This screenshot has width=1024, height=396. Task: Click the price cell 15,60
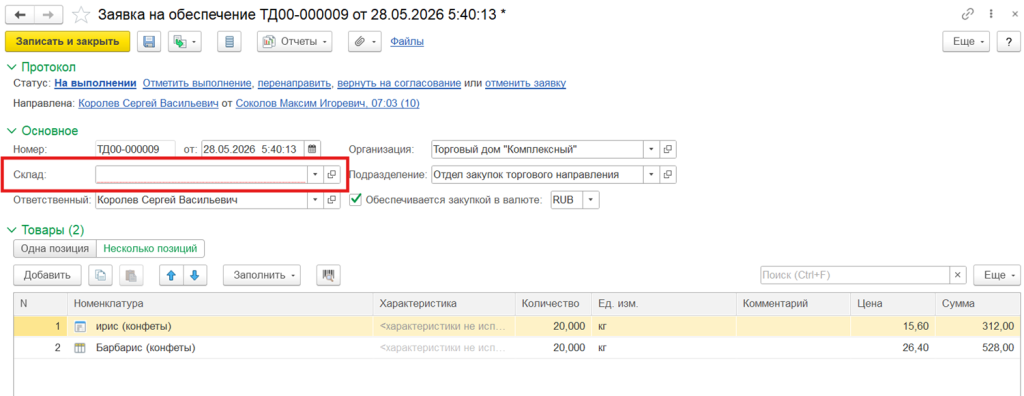tap(892, 326)
